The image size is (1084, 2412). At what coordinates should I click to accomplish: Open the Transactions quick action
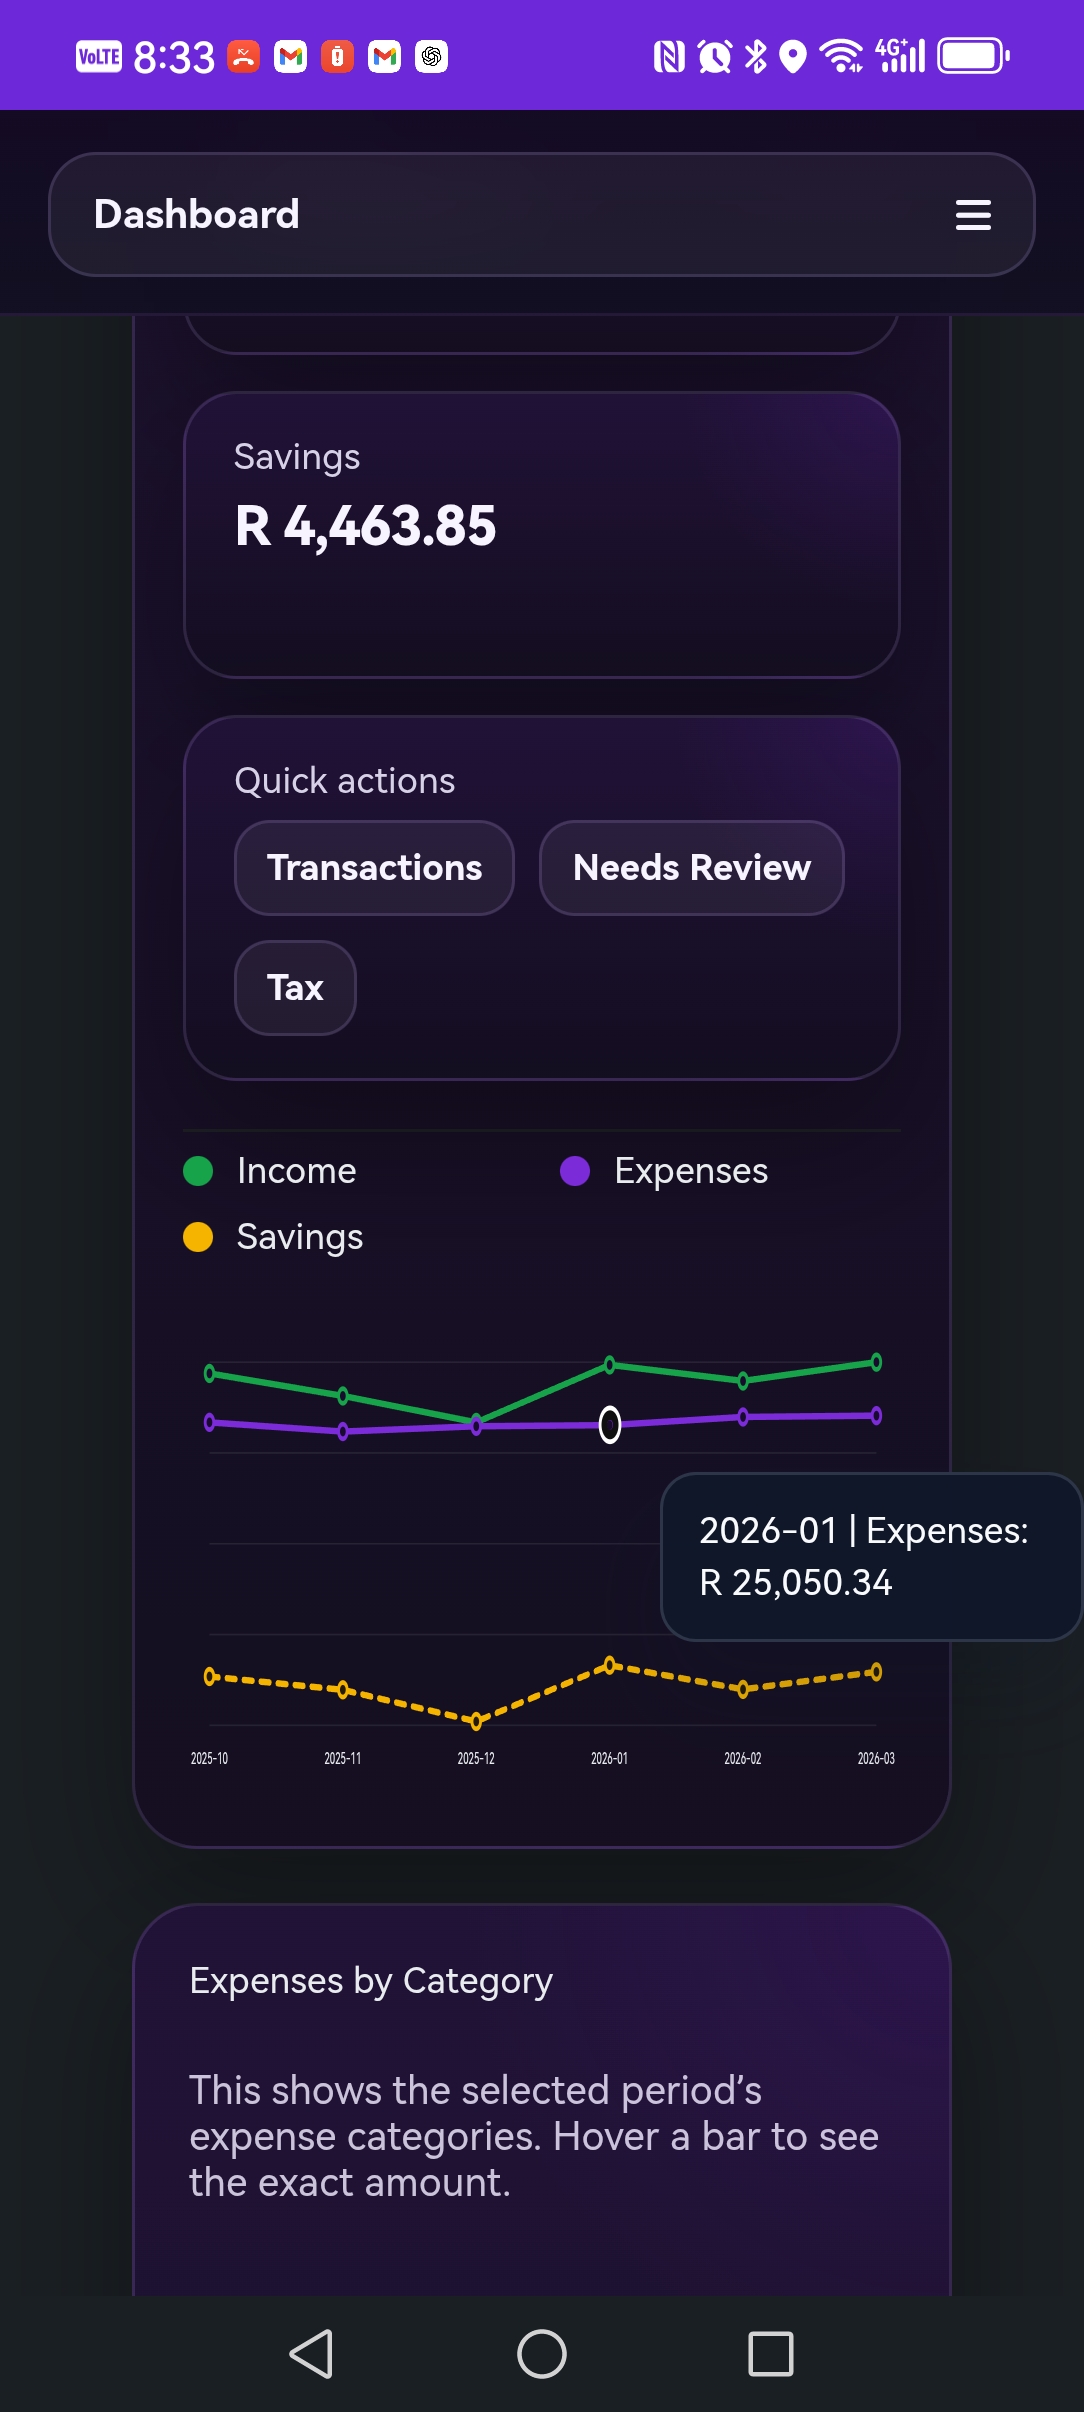[x=374, y=867]
